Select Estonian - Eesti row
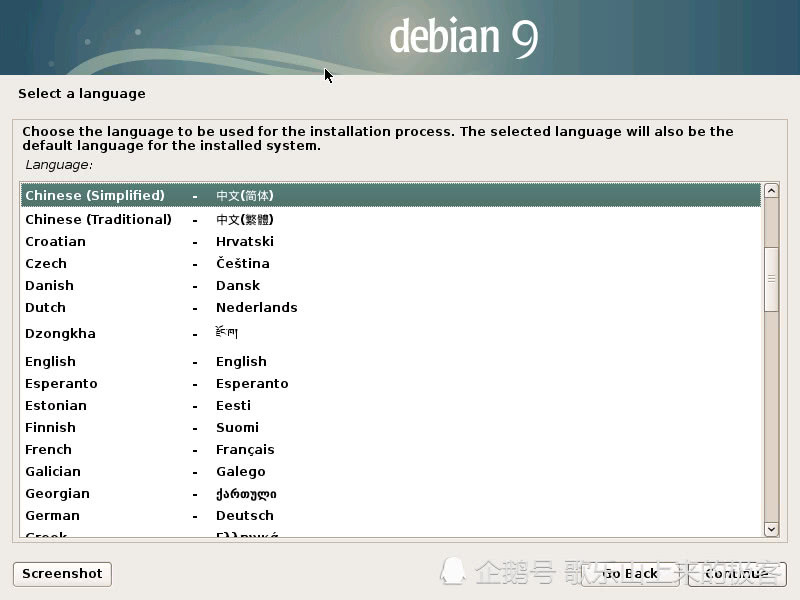The image size is (800, 600). (391, 405)
